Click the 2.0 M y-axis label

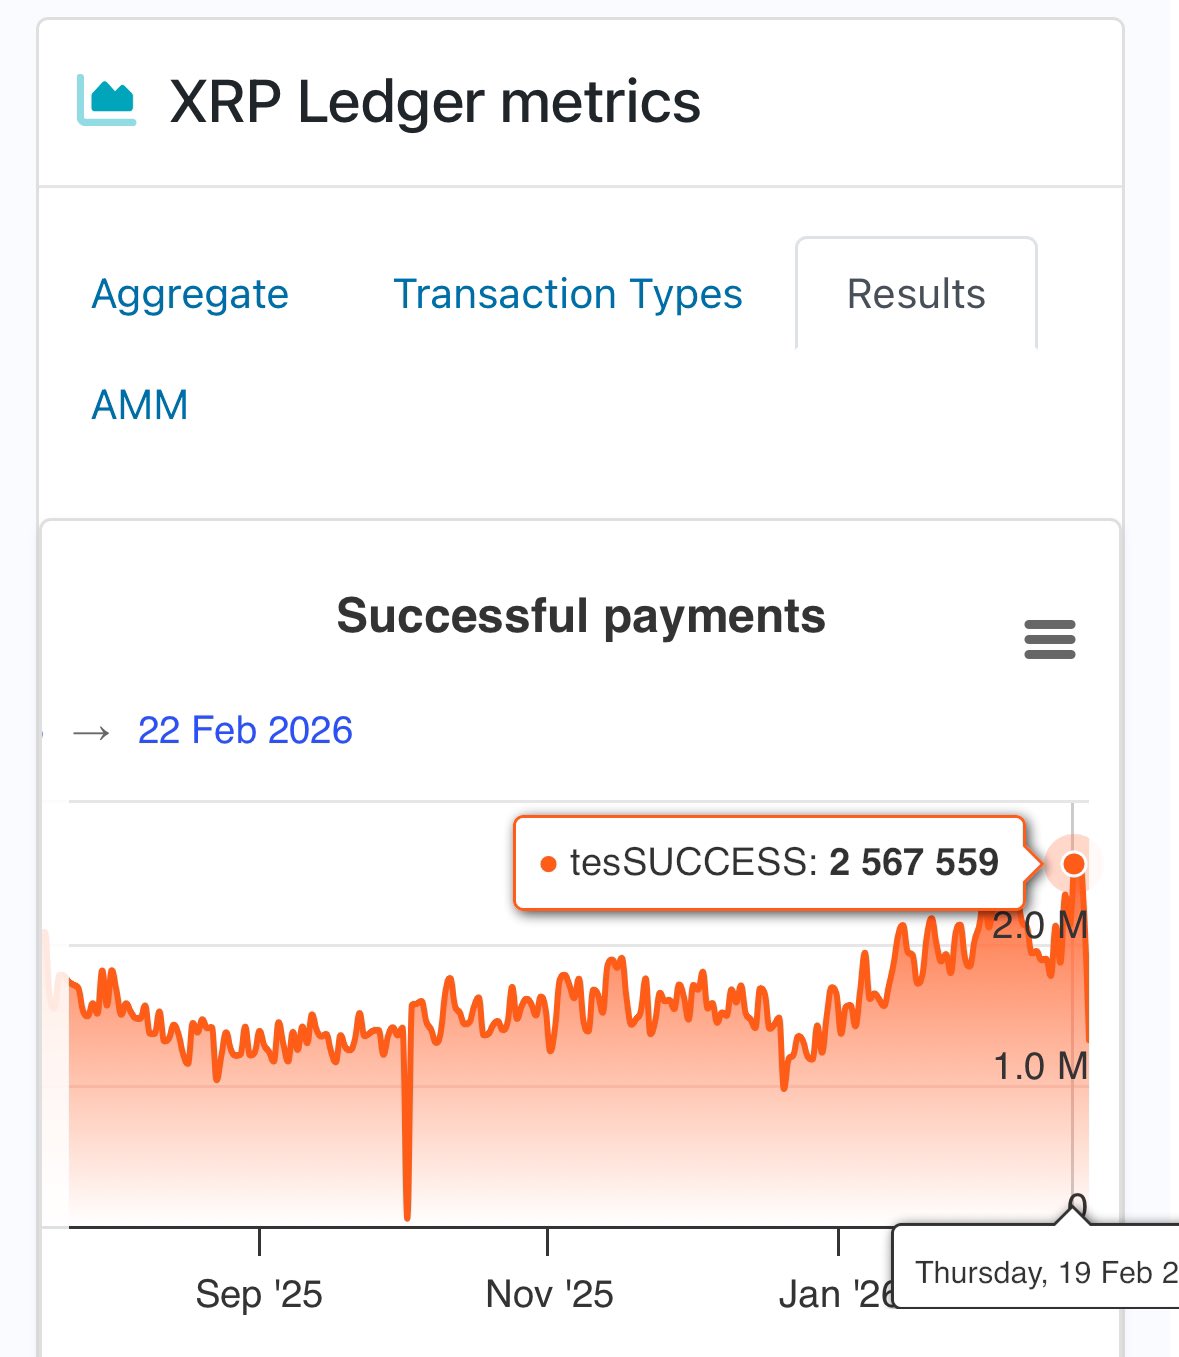pos(1040,926)
